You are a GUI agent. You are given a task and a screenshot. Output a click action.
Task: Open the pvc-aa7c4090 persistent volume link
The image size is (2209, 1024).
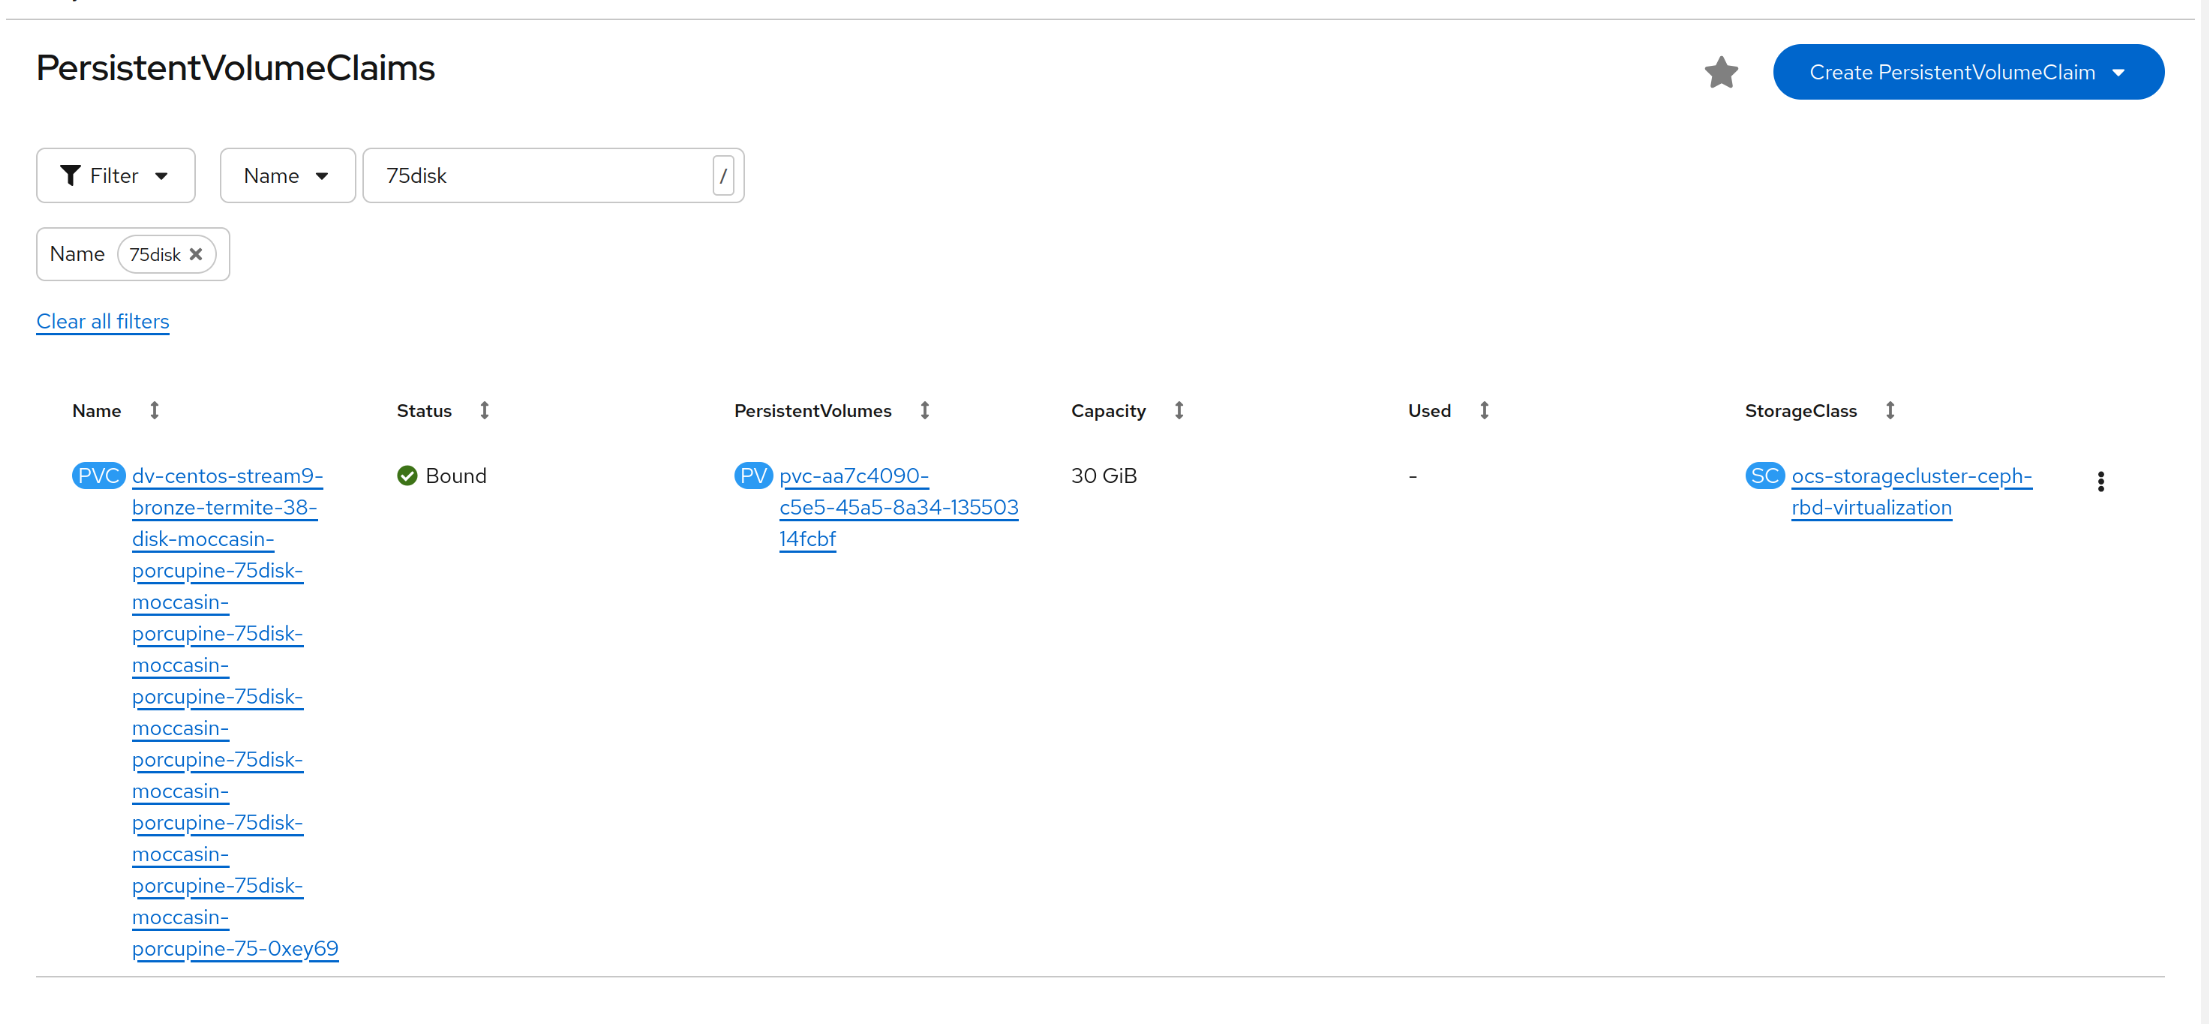(x=898, y=507)
